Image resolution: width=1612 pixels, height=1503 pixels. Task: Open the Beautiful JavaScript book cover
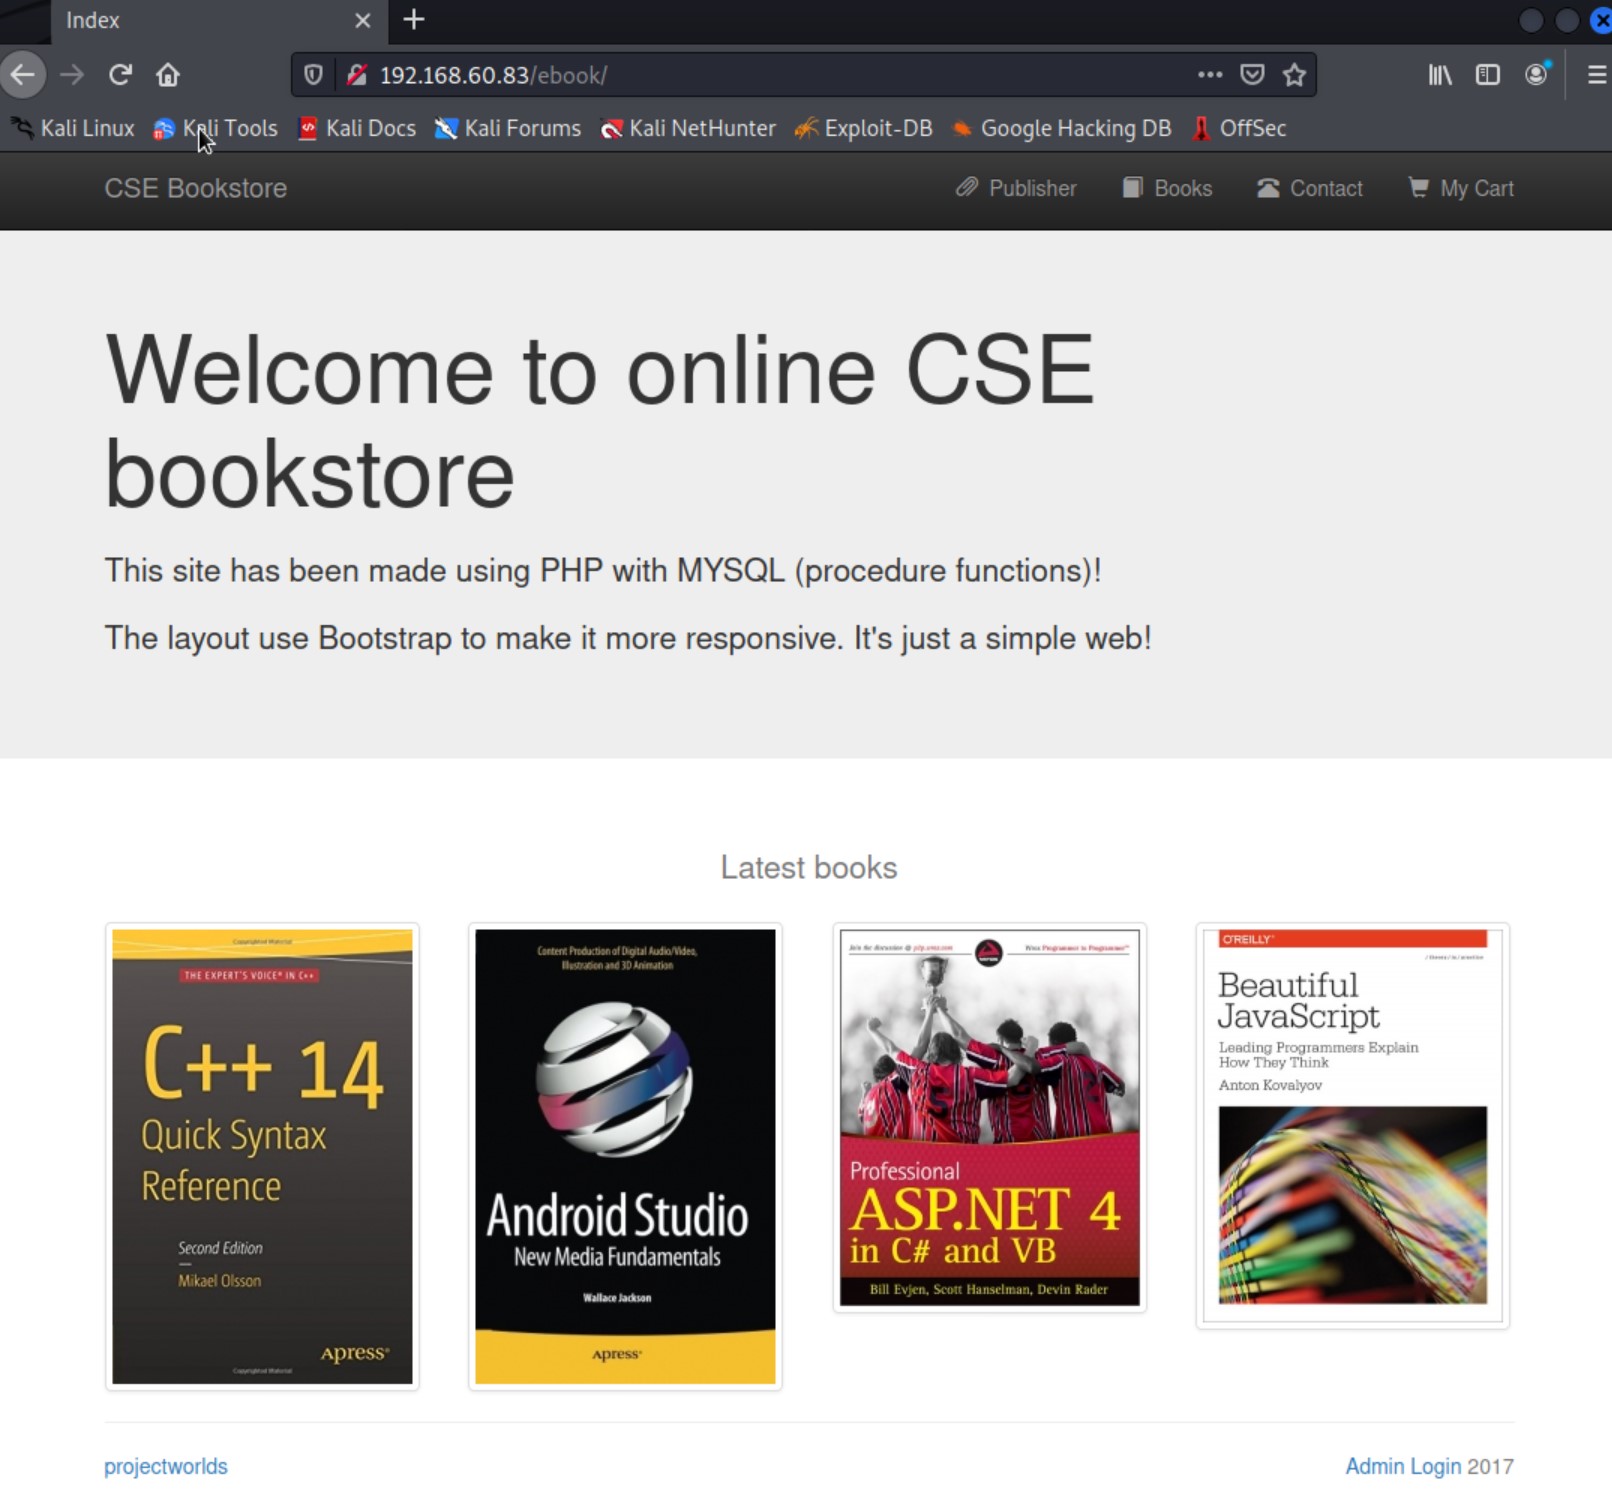click(x=1353, y=1126)
